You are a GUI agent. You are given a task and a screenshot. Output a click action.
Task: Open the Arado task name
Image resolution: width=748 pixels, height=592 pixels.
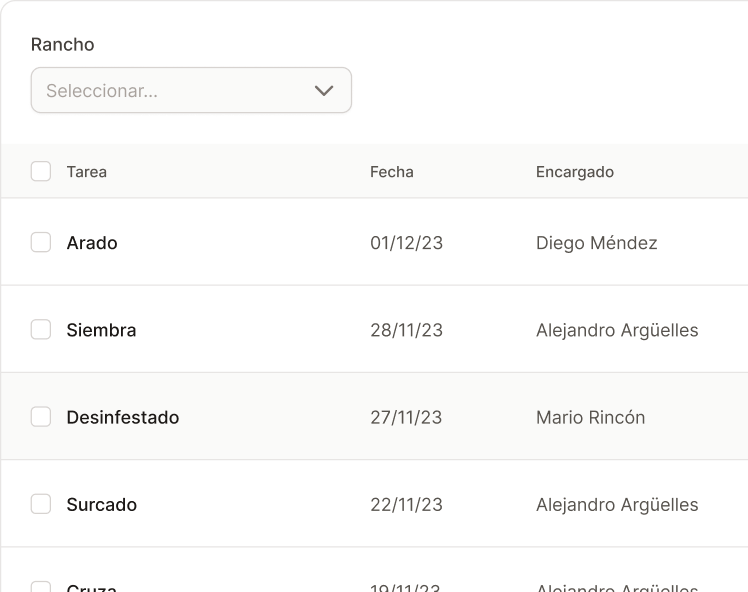pos(92,243)
